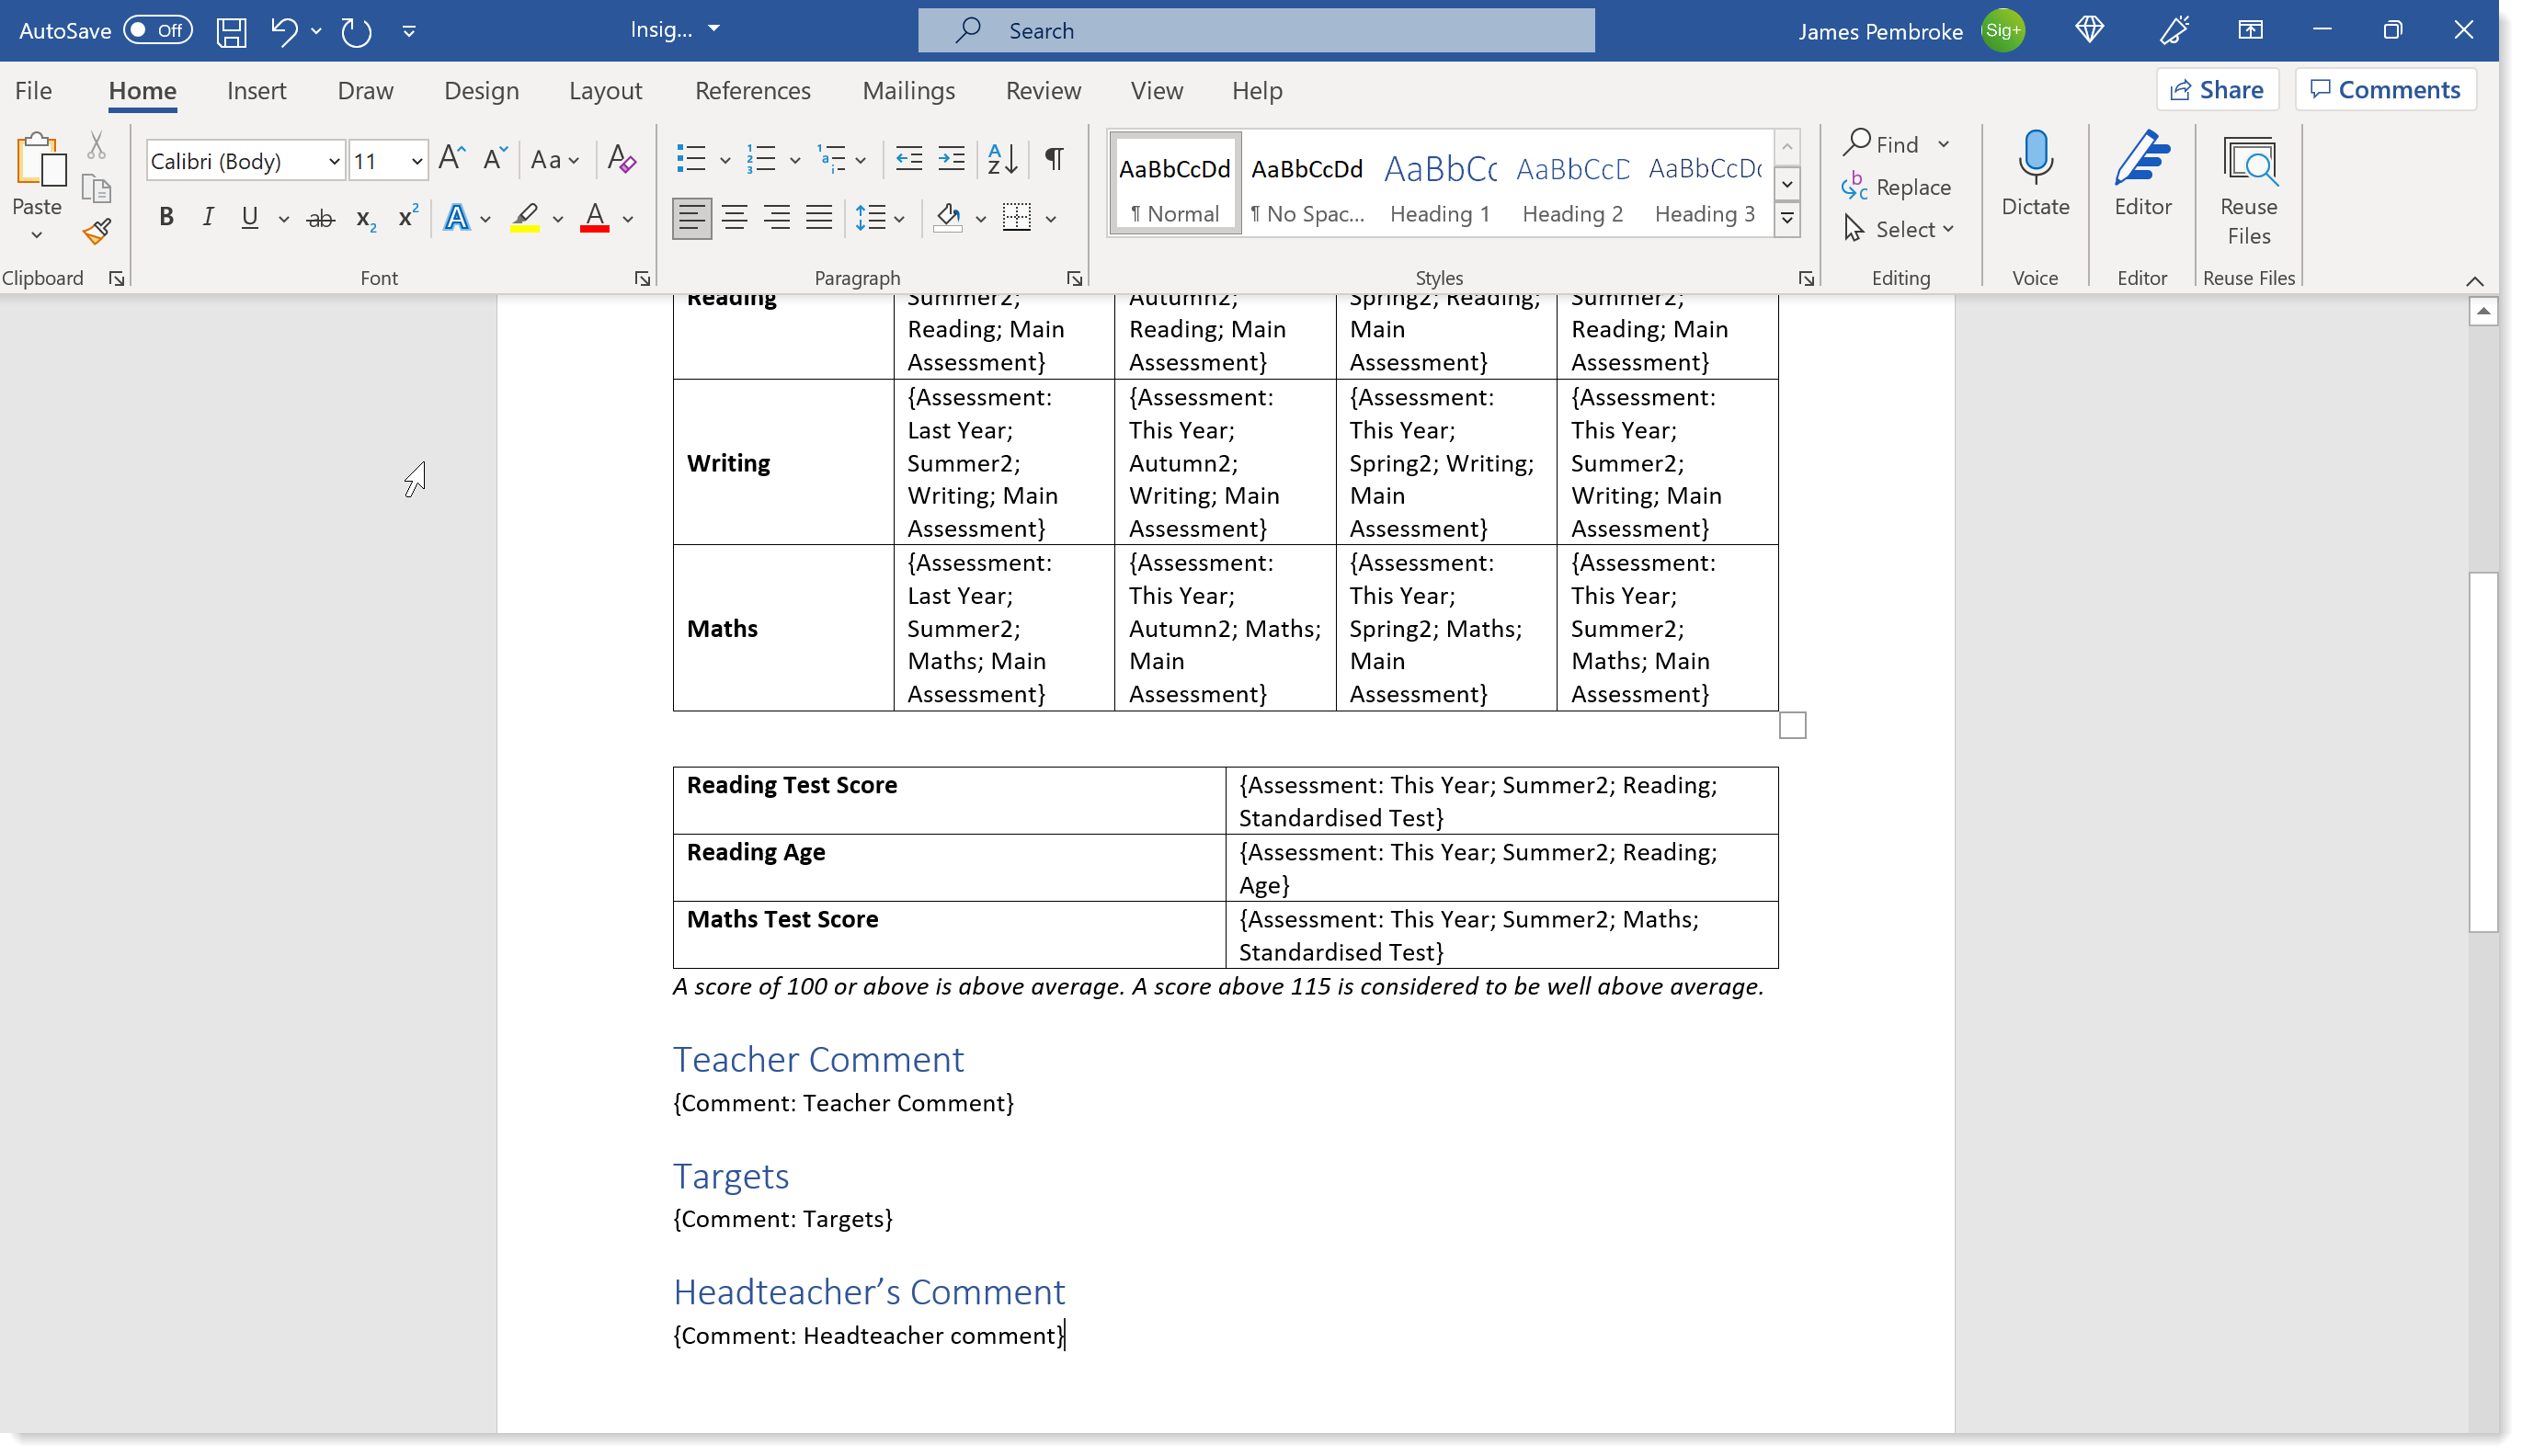The image size is (2522, 1456).
Task: Click the Search box in title bar
Action: pyautogui.click(x=1256, y=31)
